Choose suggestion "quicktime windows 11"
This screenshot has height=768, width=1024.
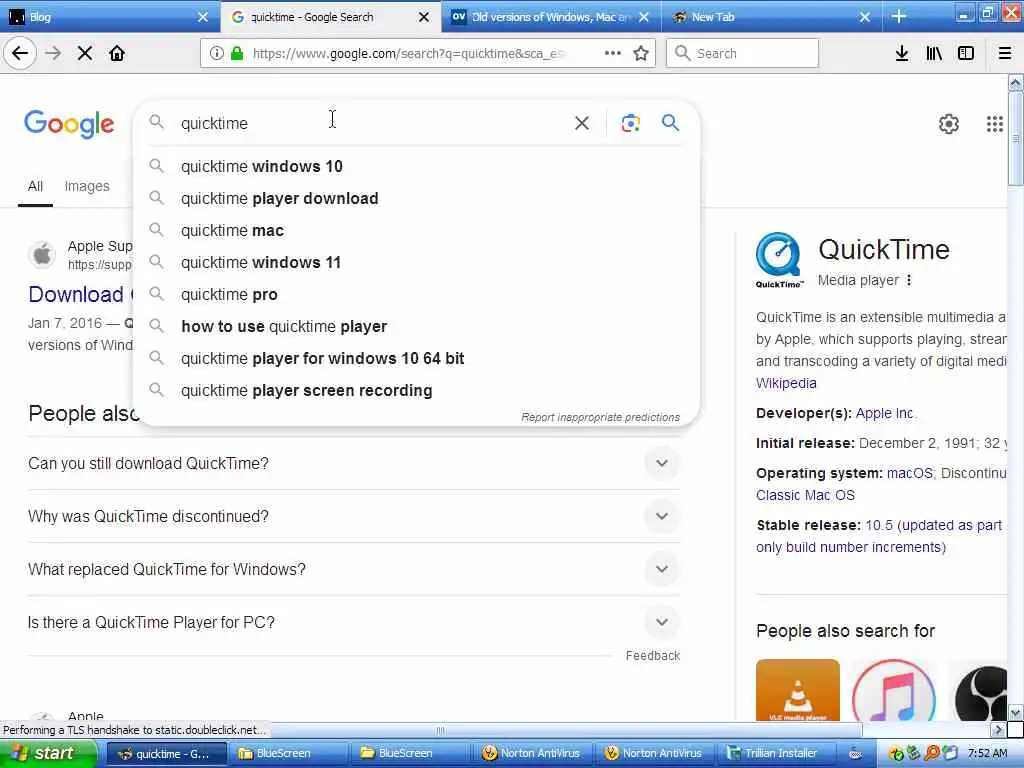tap(417, 263)
